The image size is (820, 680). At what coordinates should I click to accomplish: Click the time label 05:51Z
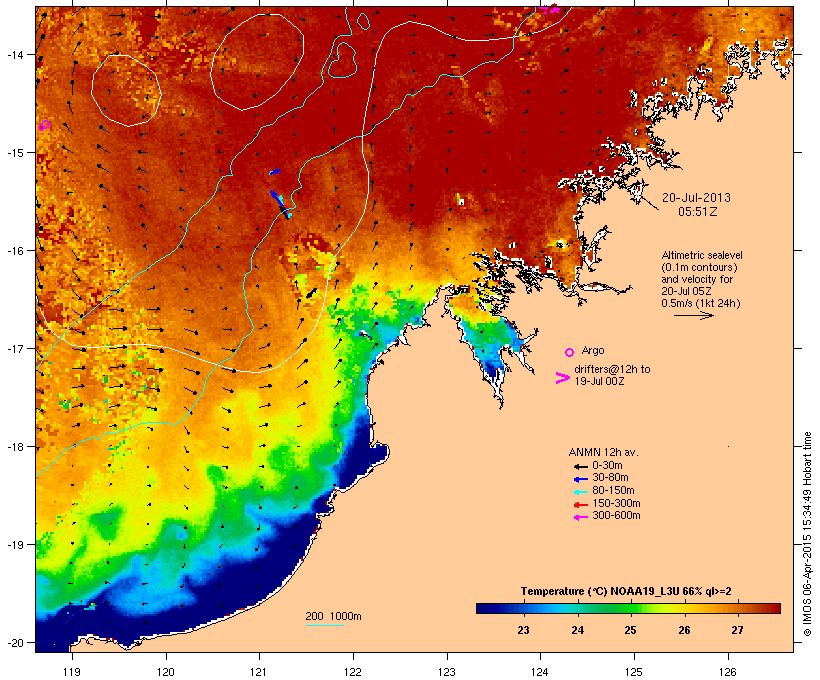[698, 212]
